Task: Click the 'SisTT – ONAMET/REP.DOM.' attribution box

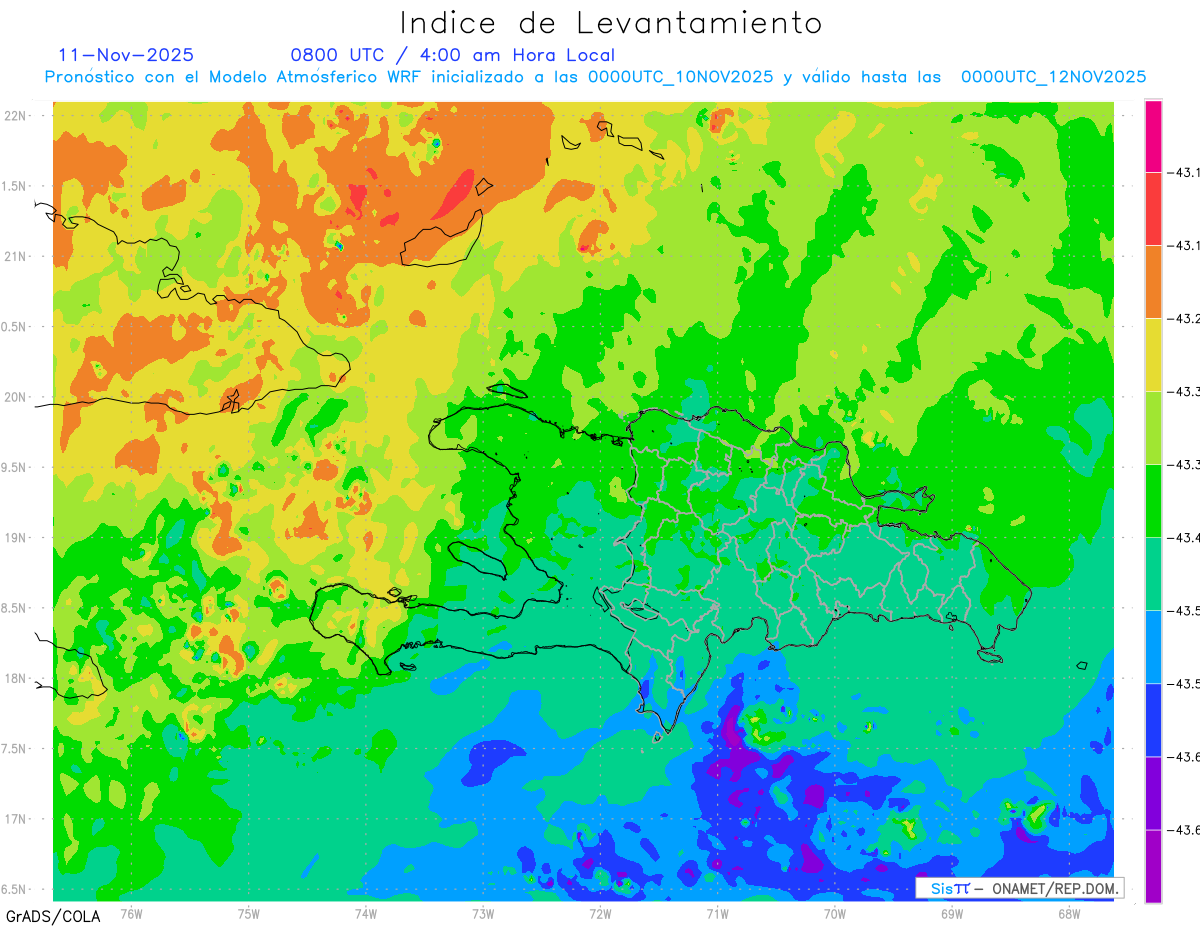Action: [x=1020, y=888]
